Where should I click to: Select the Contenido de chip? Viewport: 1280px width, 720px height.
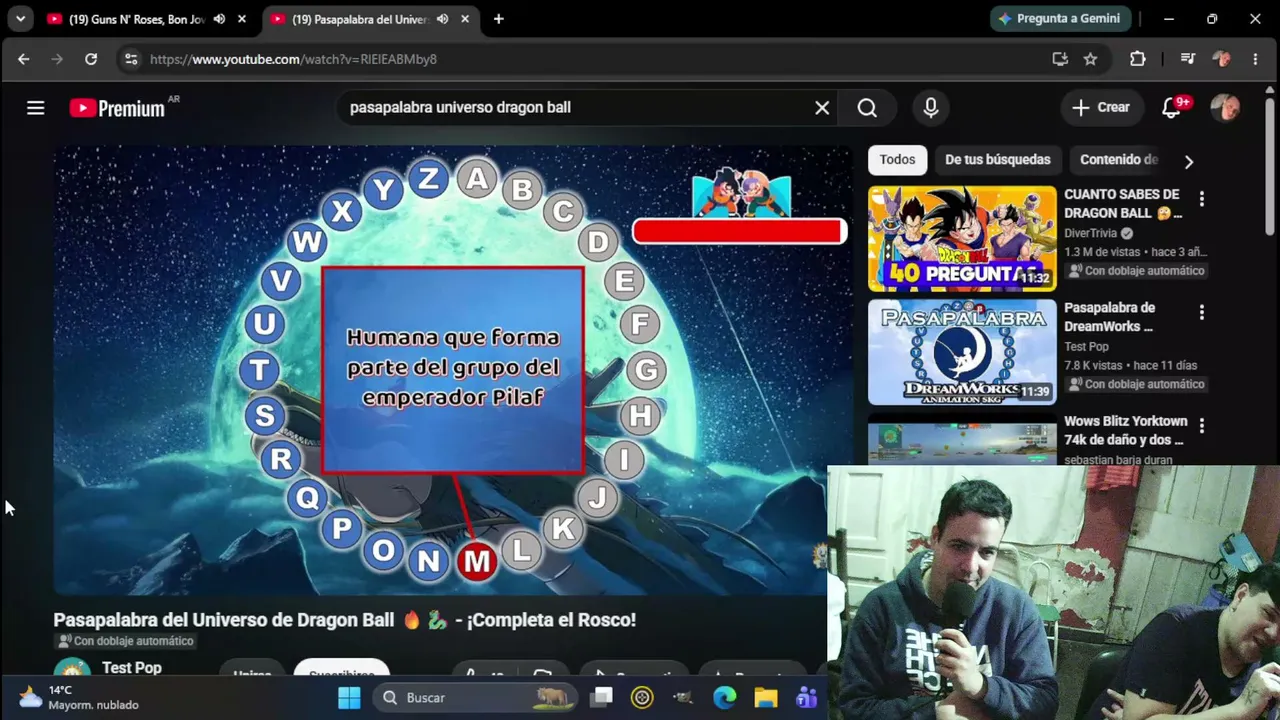pyautogui.click(x=1119, y=160)
